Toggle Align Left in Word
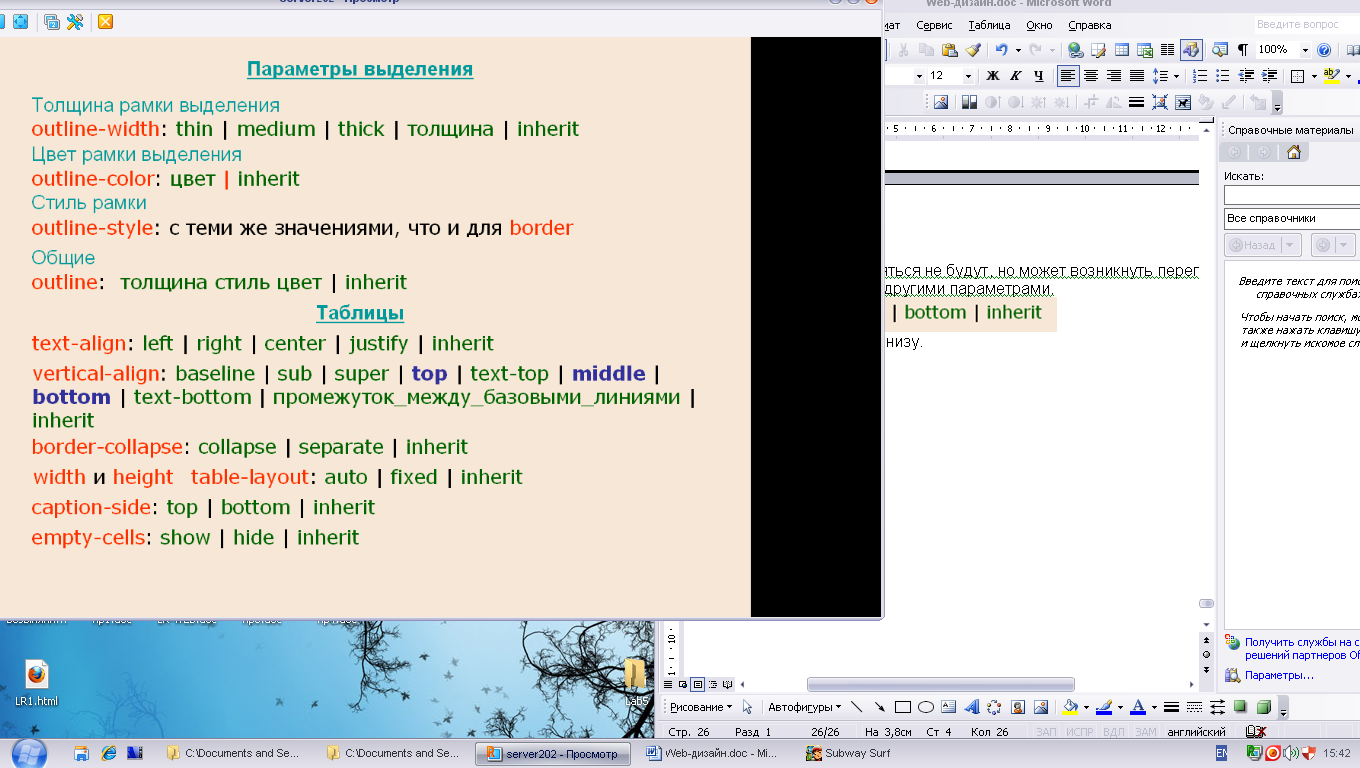 pyautogui.click(x=1068, y=76)
